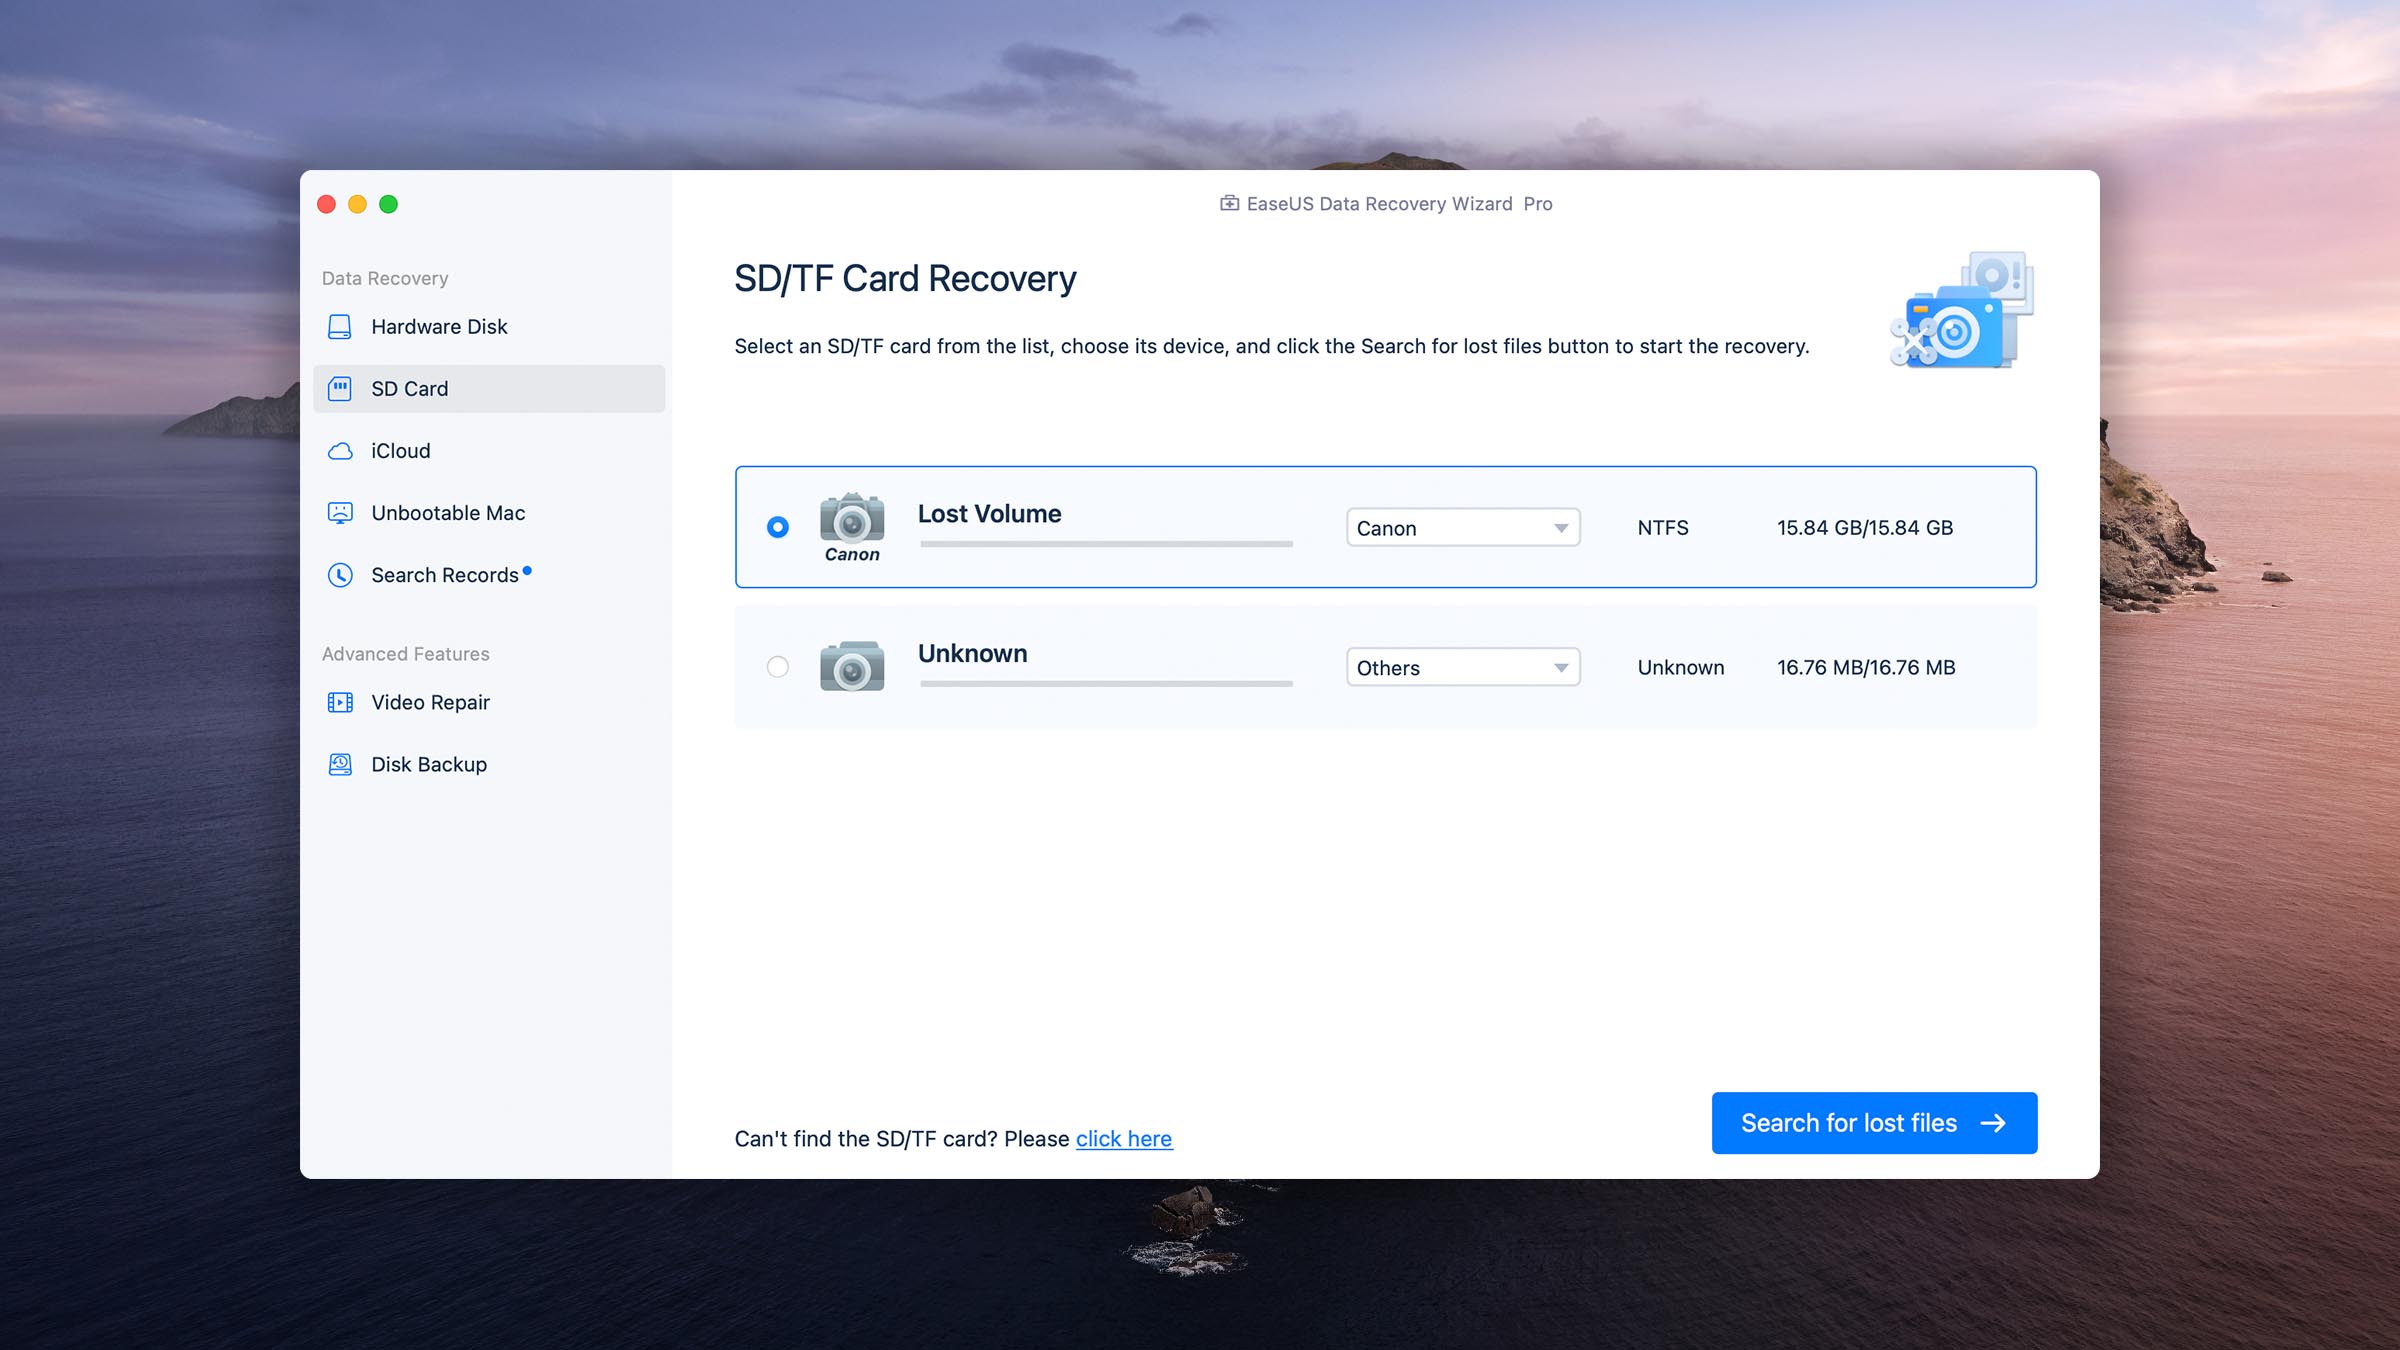
Task: Select the Lost Volume radio button
Action: click(x=777, y=527)
